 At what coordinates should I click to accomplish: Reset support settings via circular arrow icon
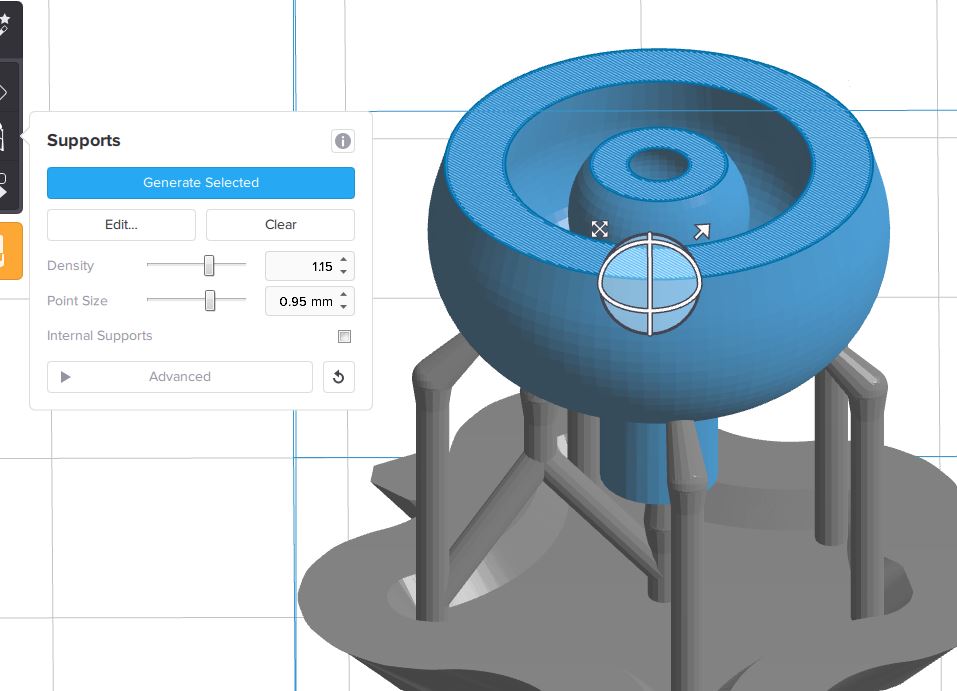[x=339, y=377]
